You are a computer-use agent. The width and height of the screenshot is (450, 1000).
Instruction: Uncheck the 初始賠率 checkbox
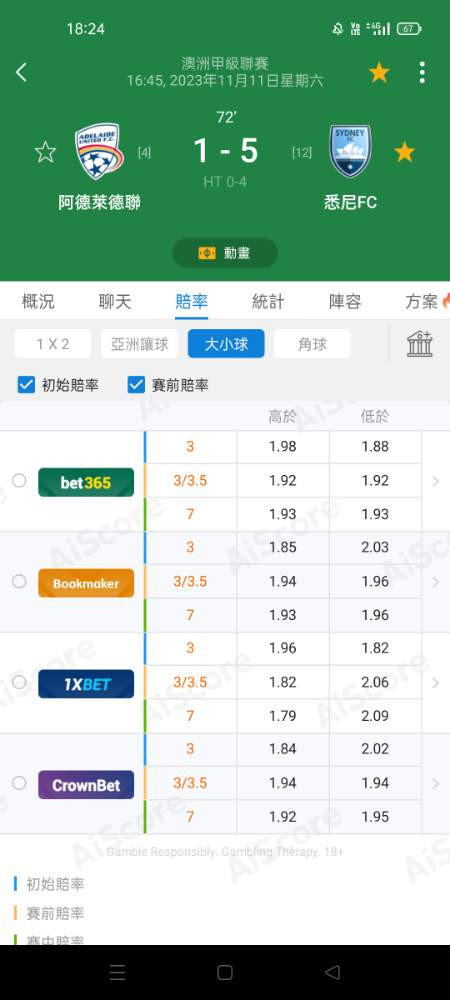coord(26,385)
